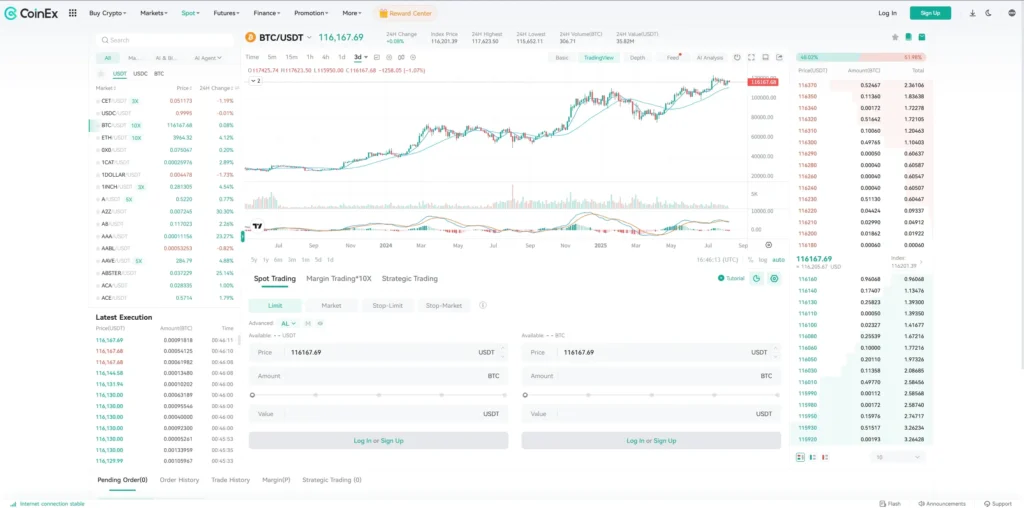Toggle the M advanced order option
Viewport: 1024px width, 508px height.
click(308, 323)
